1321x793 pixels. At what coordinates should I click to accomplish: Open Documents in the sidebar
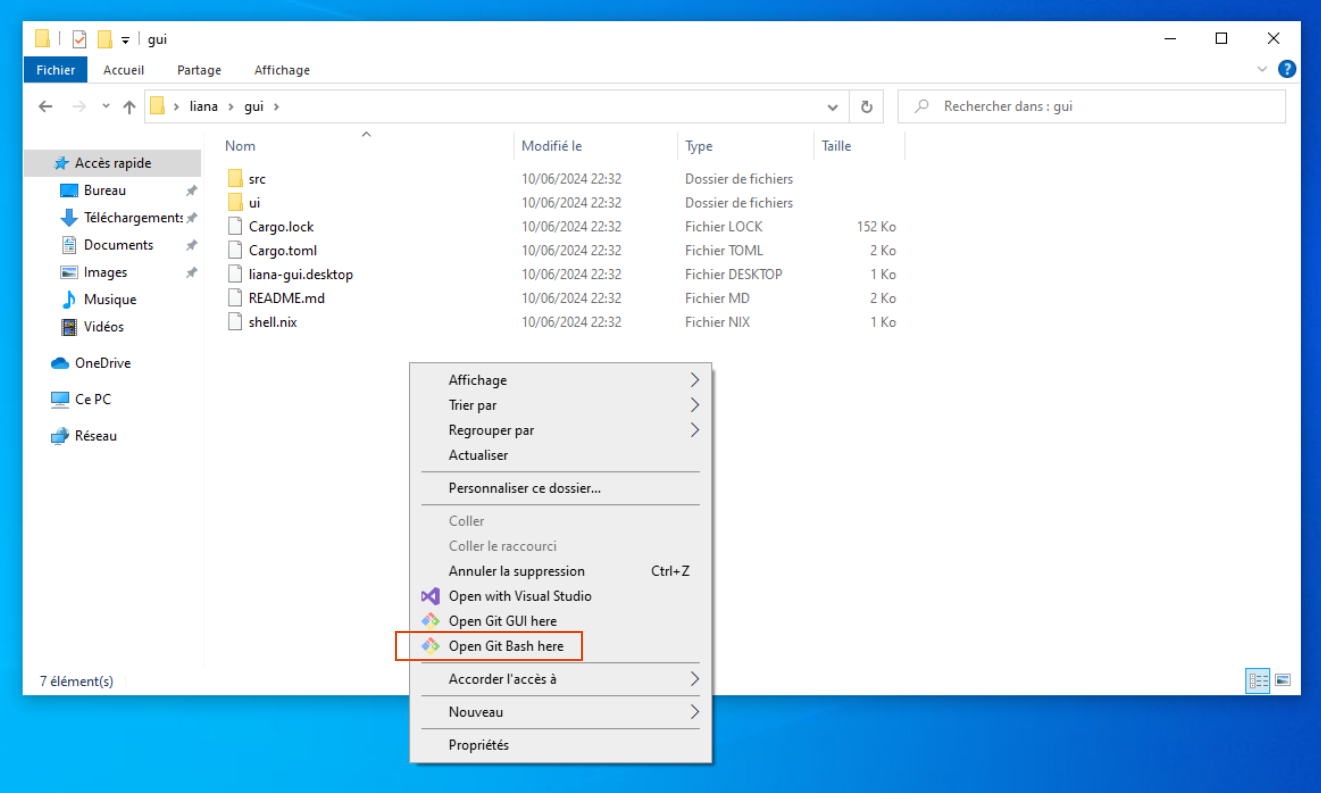118,245
